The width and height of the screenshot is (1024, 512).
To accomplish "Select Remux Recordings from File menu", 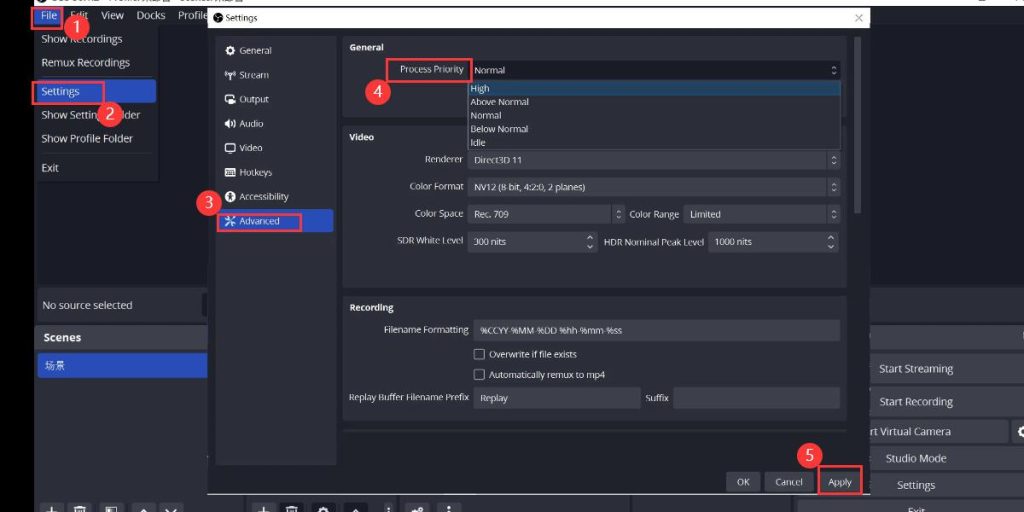I will click(85, 62).
